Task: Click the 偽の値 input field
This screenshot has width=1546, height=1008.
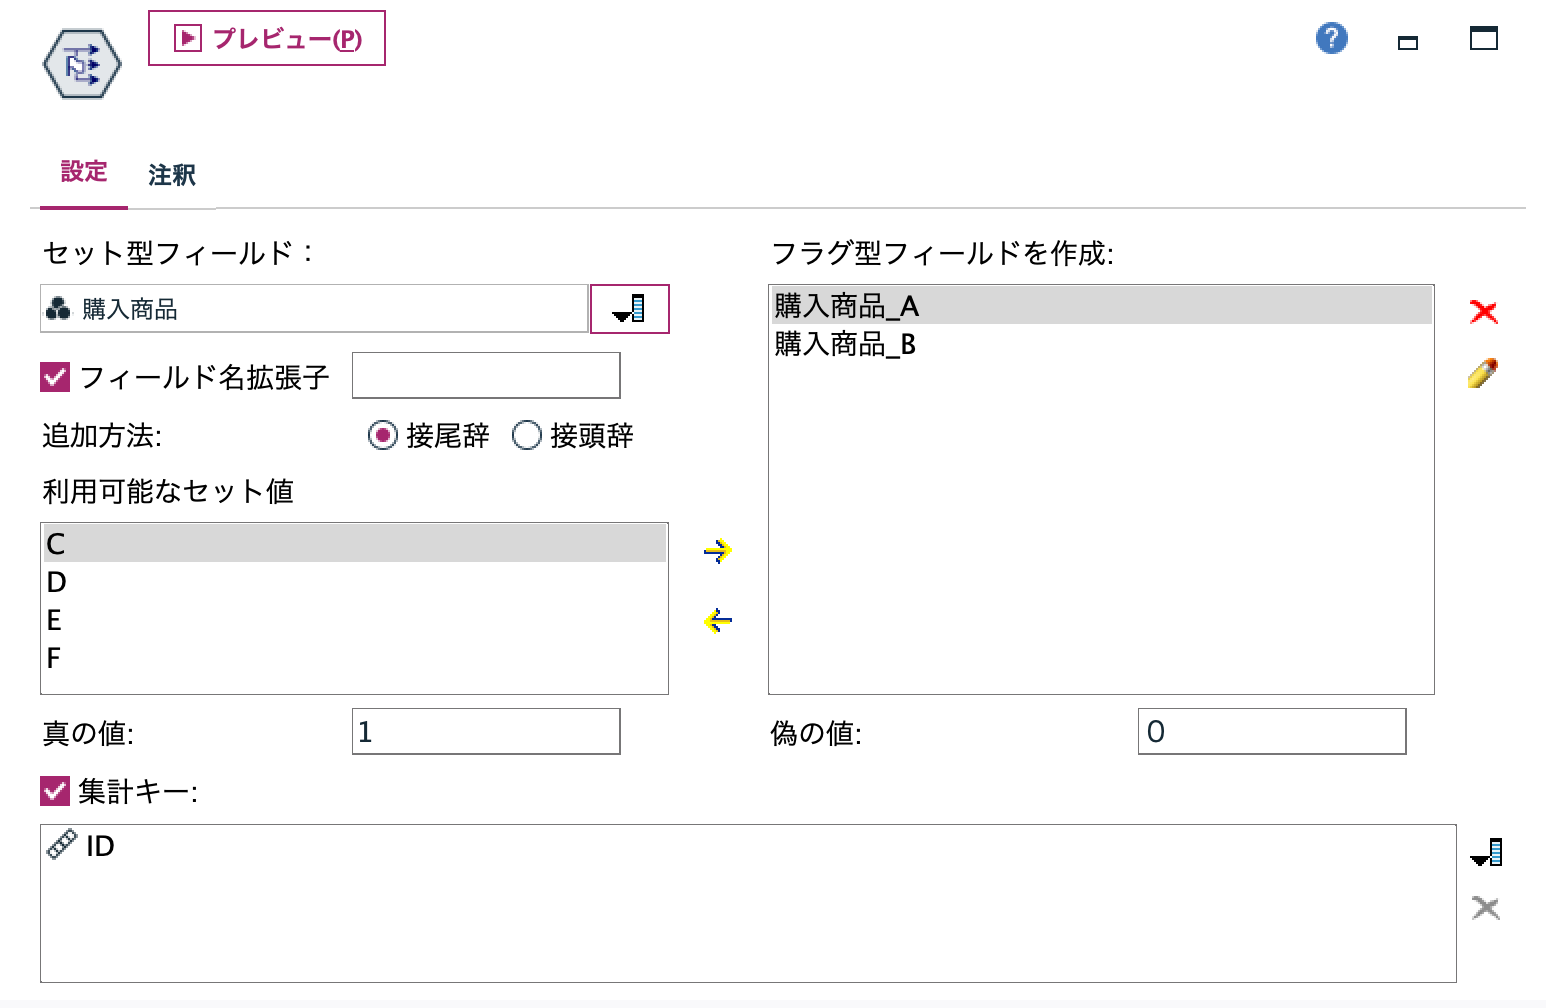Action: (1270, 732)
